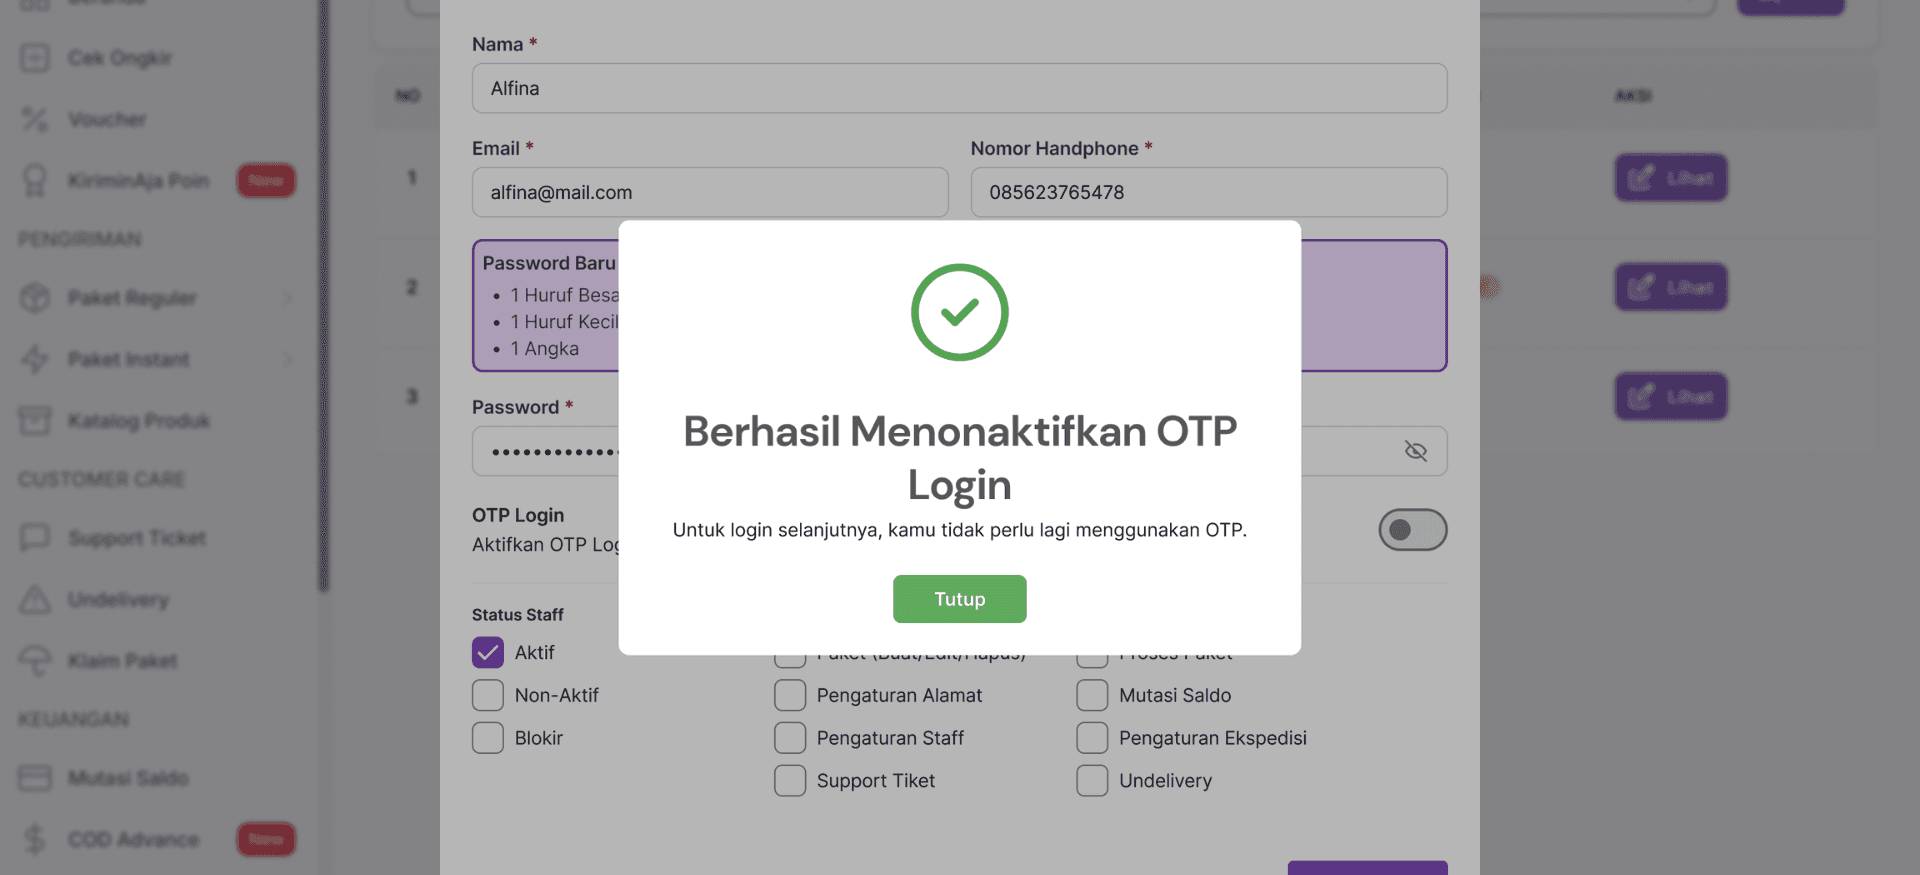Expand the Paket Instant submenu

tap(287, 359)
